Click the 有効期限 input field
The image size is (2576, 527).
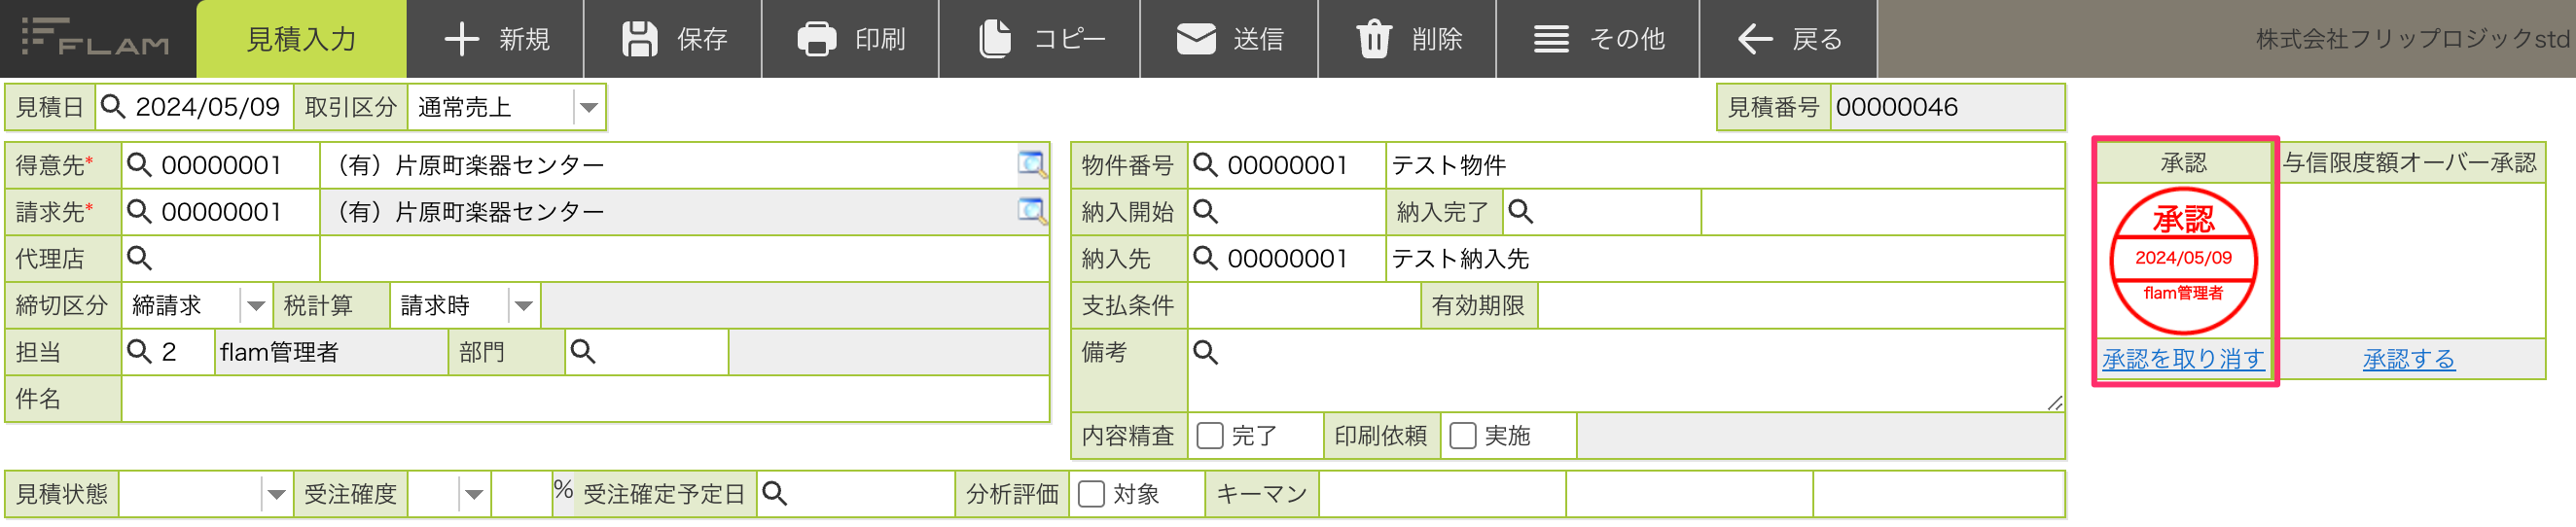(x=1800, y=306)
